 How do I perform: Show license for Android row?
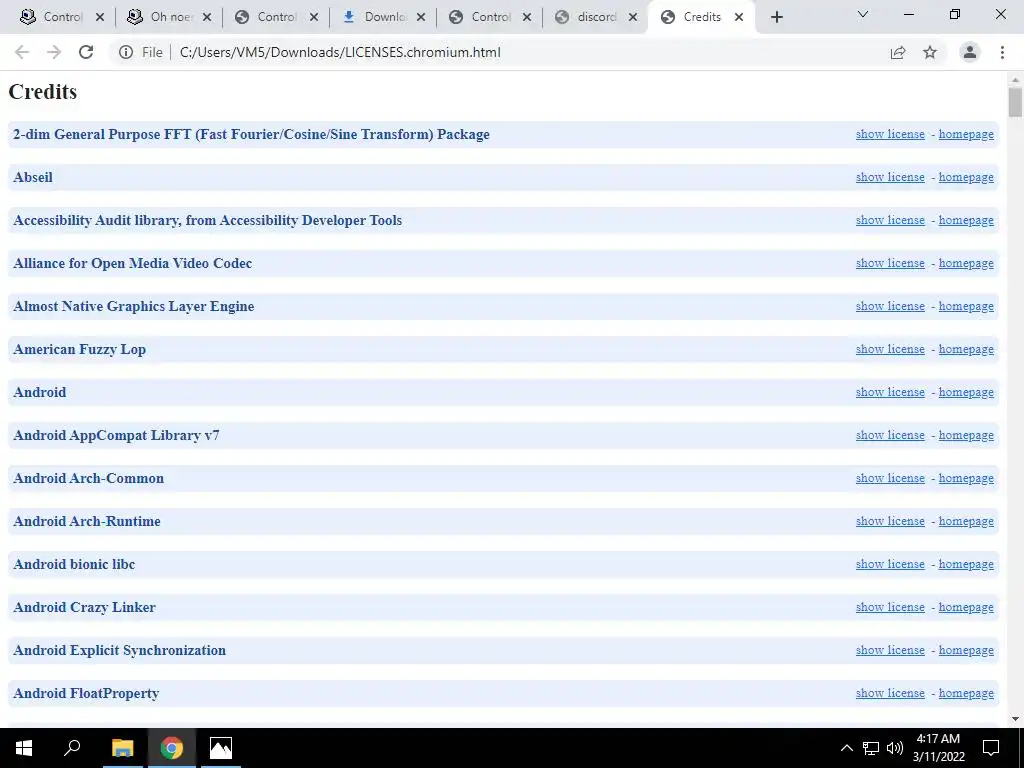click(890, 392)
